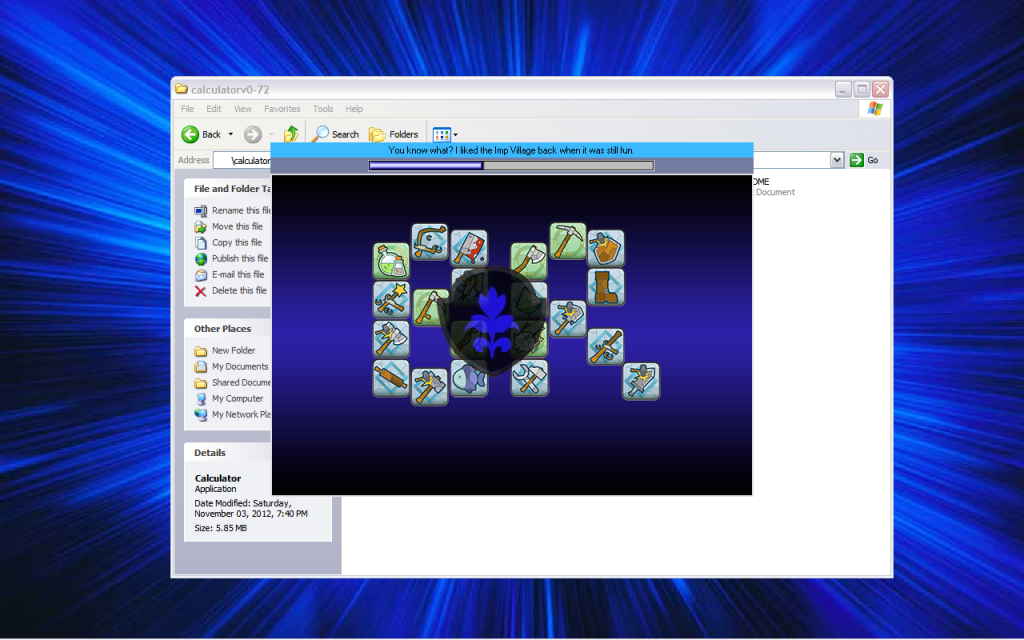Click the axe-anvil icon under the star wand
This screenshot has width=1024, height=640.
(391, 339)
